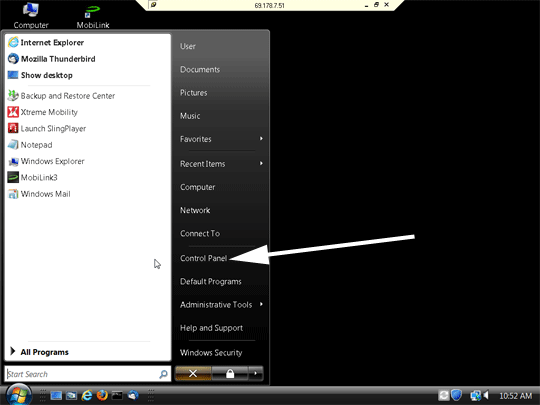Expand Administrative Tools submenu arrow

click(x=261, y=304)
